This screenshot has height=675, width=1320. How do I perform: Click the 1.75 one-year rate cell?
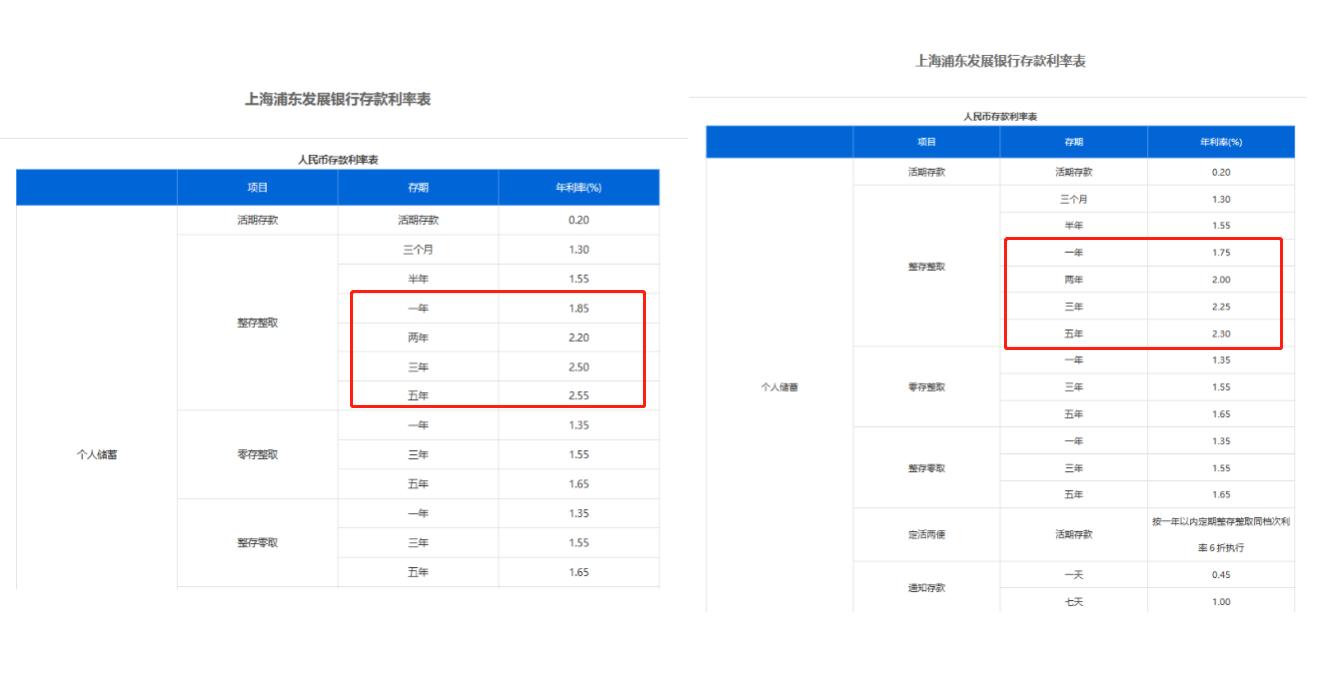point(1220,253)
